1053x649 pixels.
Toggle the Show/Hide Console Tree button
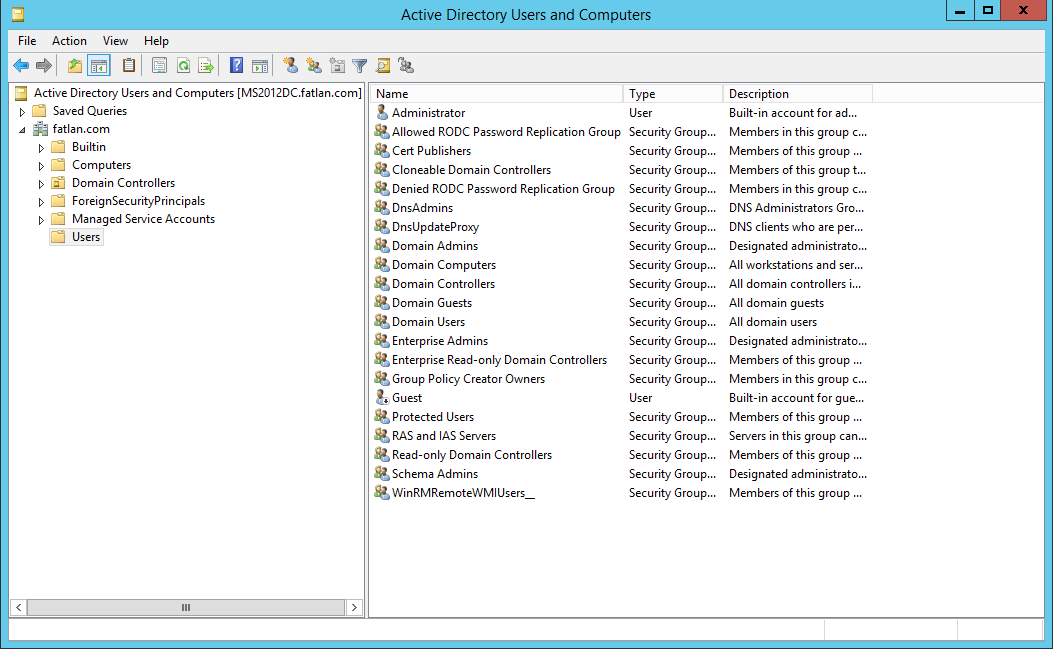[x=99, y=66]
